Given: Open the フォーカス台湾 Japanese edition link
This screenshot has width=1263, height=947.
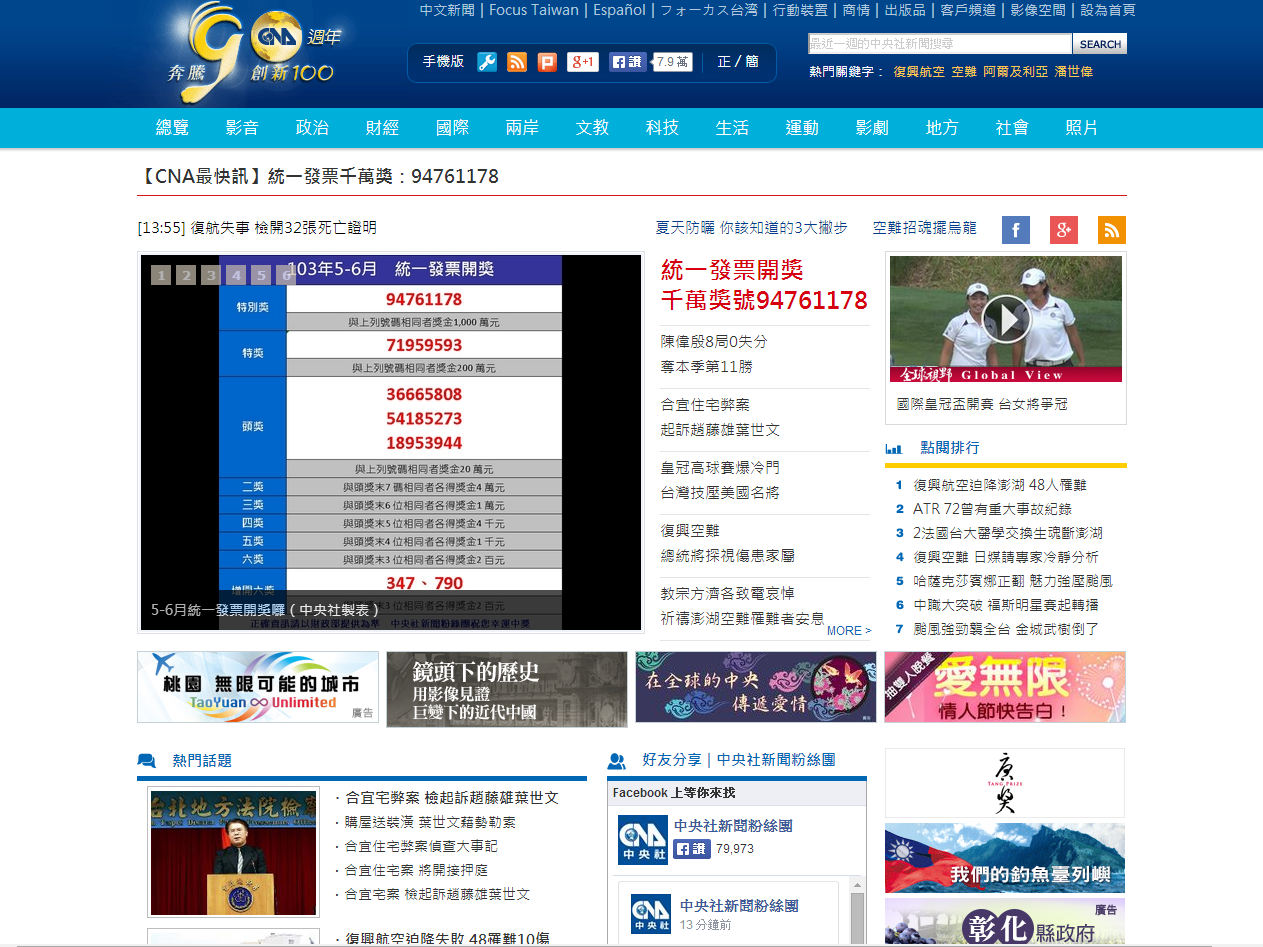Looking at the screenshot, I should pos(710,10).
